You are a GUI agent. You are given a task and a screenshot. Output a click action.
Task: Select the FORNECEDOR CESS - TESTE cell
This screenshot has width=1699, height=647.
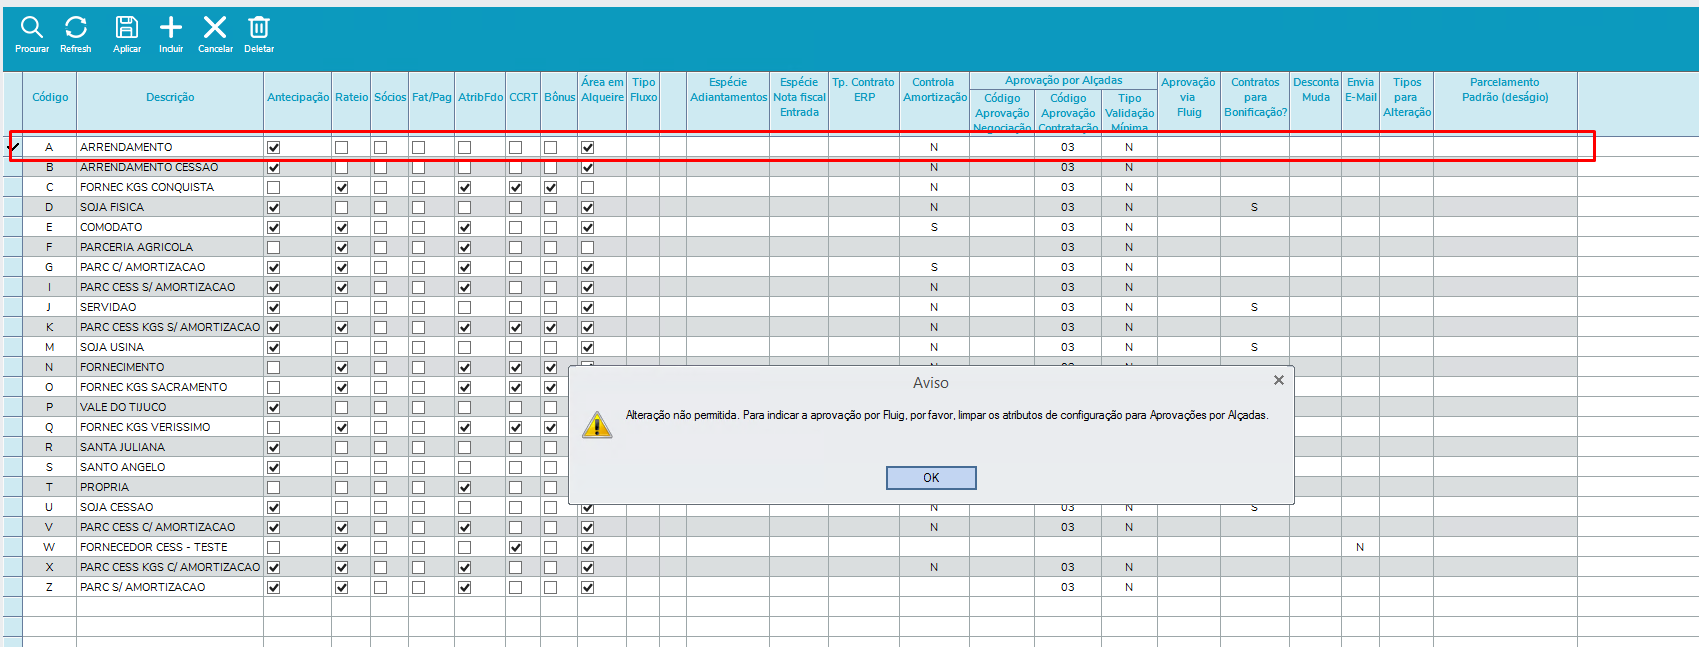[x=170, y=547]
